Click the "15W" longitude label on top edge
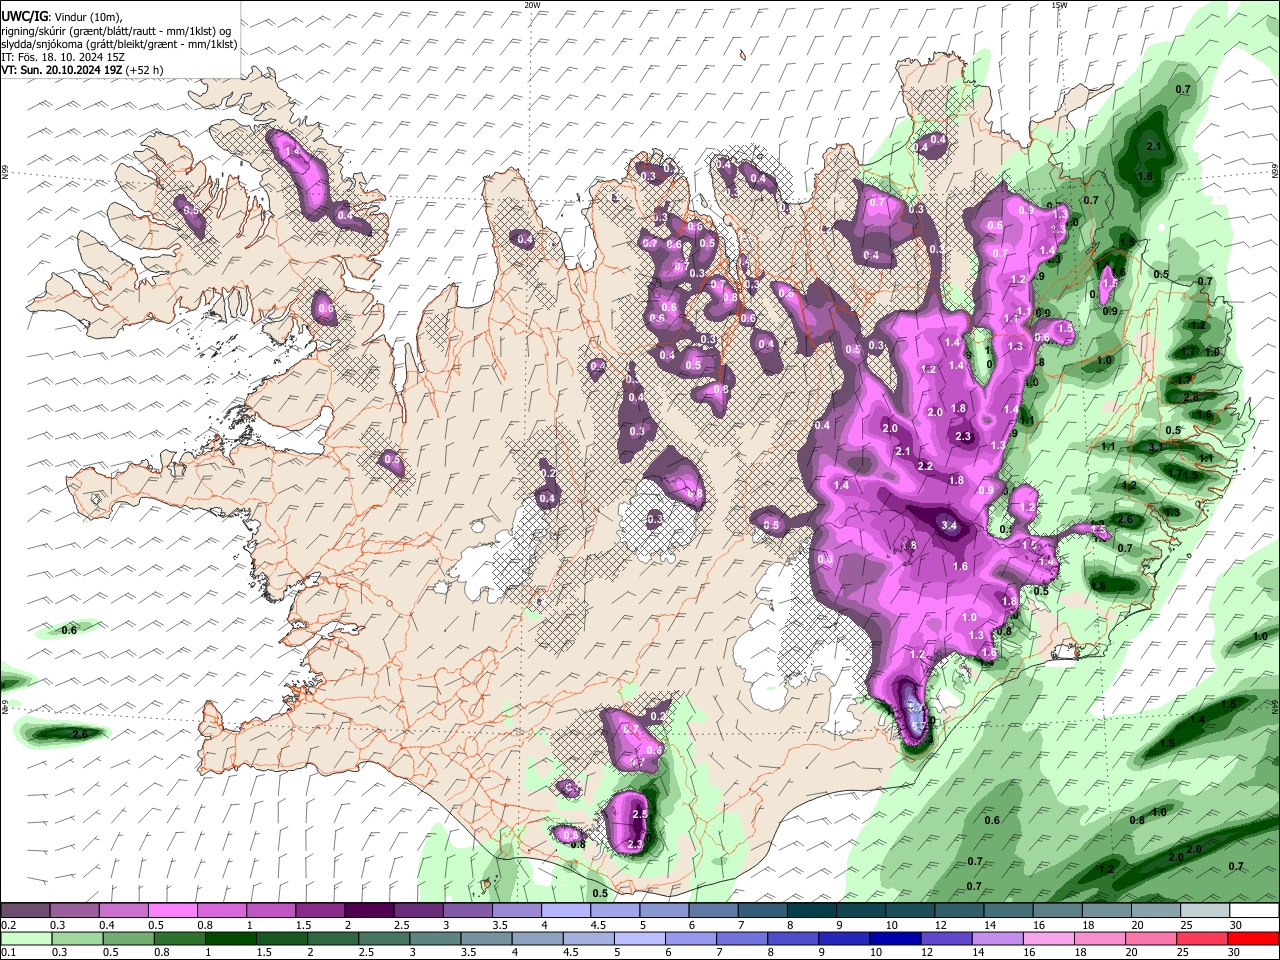1280x960 pixels. [x=1059, y=5]
